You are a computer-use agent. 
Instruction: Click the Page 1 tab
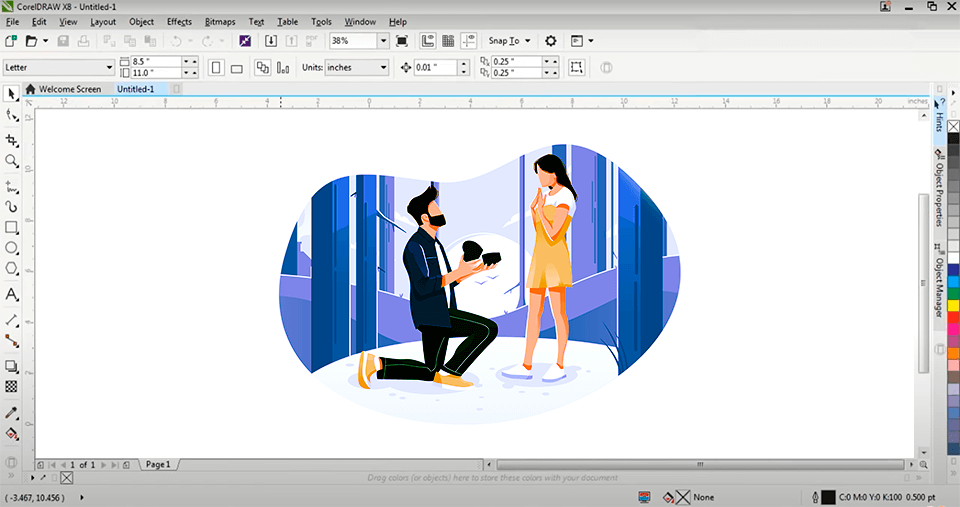[x=158, y=465]
